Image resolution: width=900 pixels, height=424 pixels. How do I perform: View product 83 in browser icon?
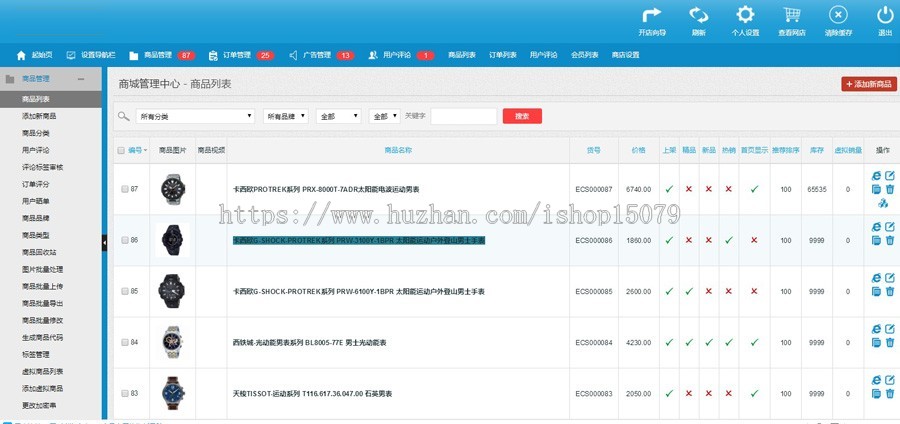coord(876,380)
